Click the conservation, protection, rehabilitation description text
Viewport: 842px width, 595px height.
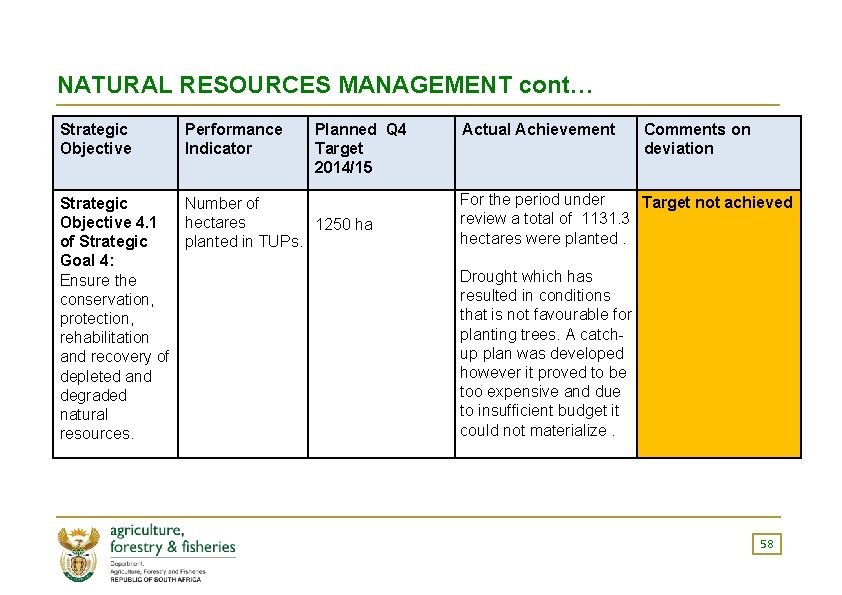point(114,357)
